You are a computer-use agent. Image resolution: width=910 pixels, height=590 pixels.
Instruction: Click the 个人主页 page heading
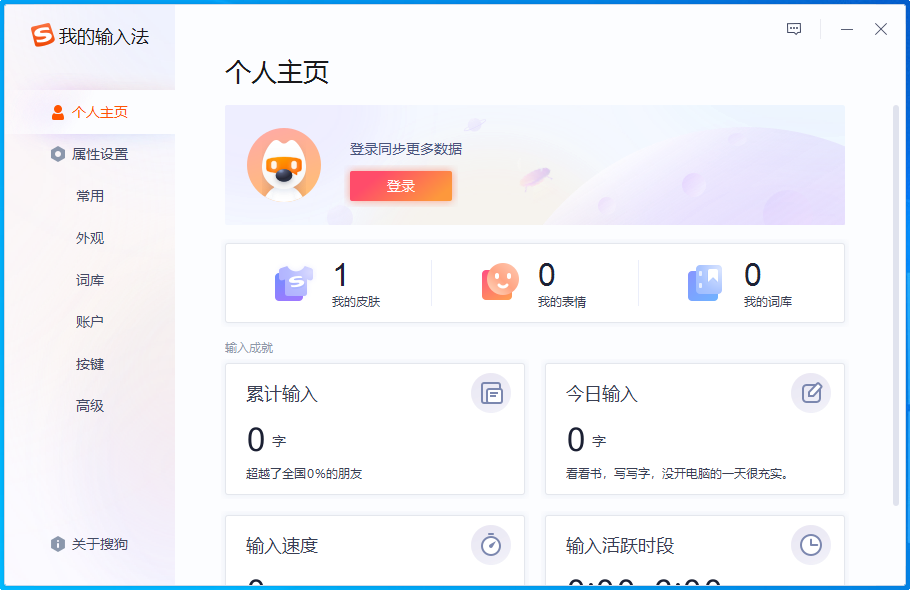(277, 73)
